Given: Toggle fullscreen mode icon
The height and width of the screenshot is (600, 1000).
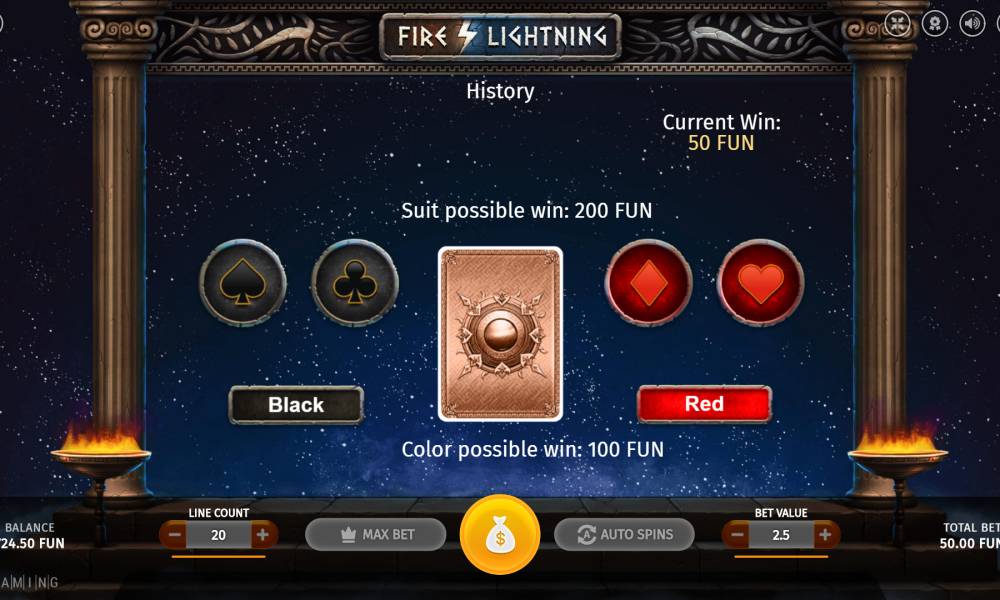Looking at the screenshot, I should (x=897, y=24).
